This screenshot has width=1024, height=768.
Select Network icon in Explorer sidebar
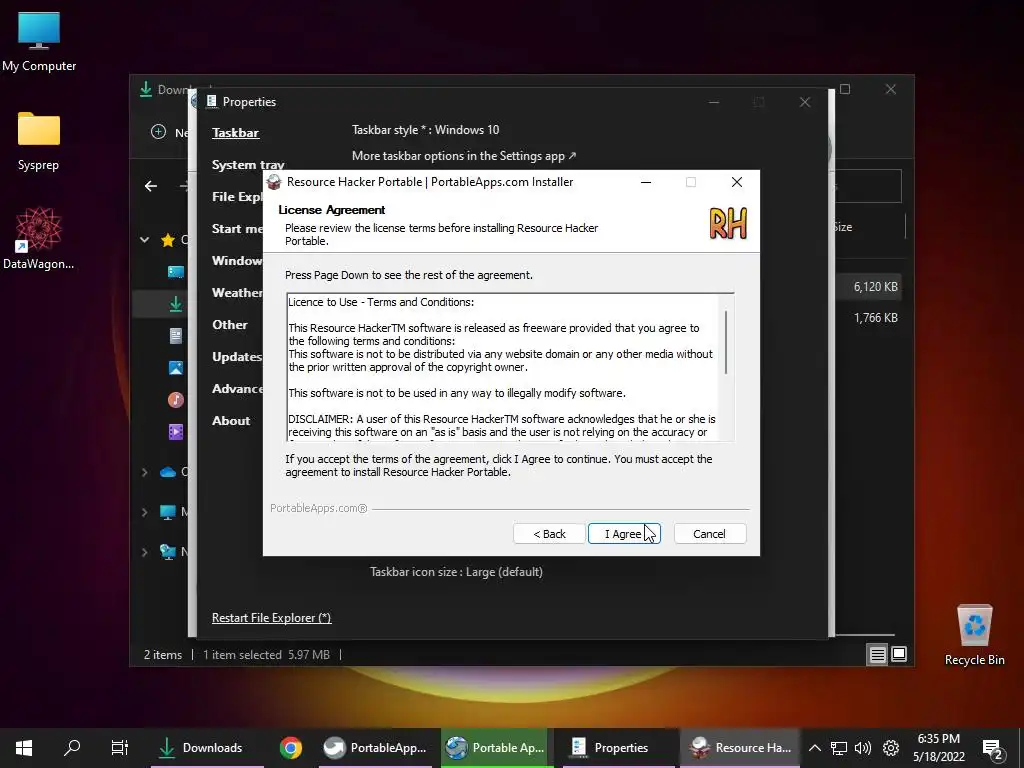[x=168, y=552]
